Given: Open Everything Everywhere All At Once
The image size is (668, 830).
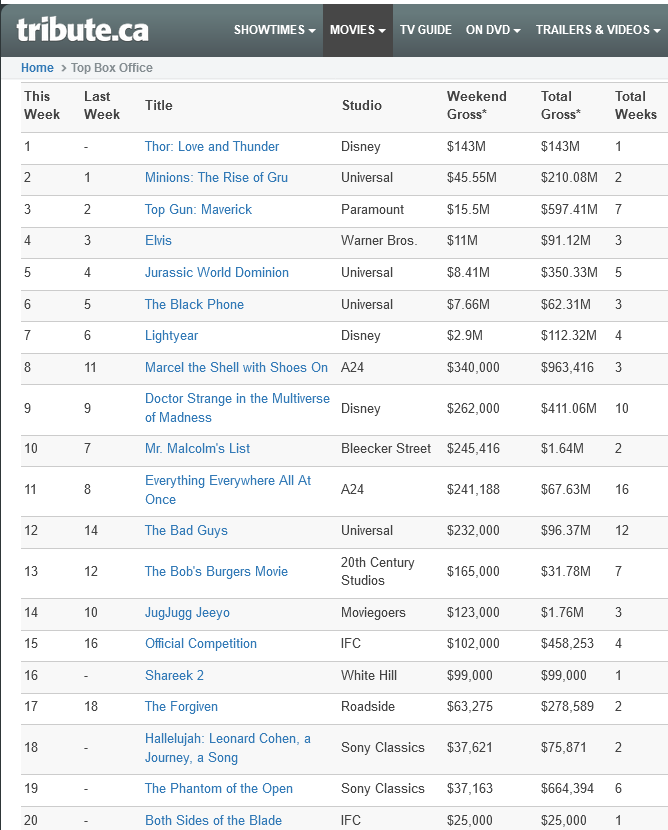Looking at the screenshot, I should [x=227, y=481].
